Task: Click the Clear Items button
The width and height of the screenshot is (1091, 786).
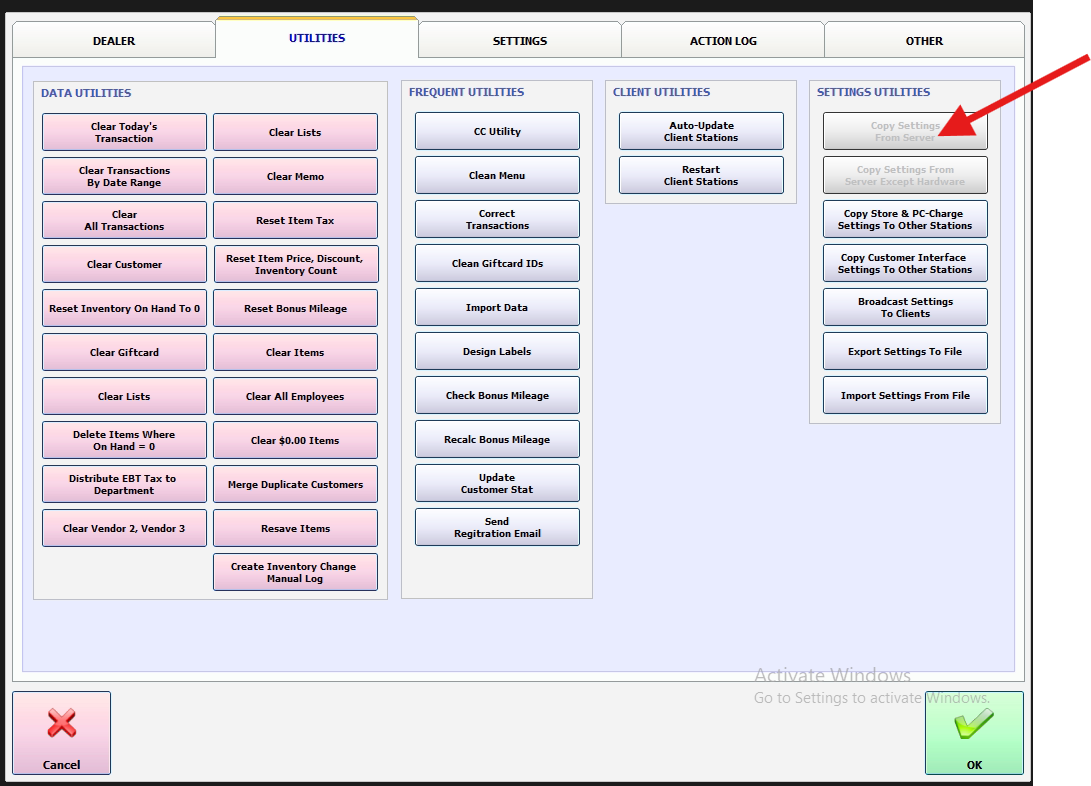Action: pyautogui.click(x=296, y=352)
